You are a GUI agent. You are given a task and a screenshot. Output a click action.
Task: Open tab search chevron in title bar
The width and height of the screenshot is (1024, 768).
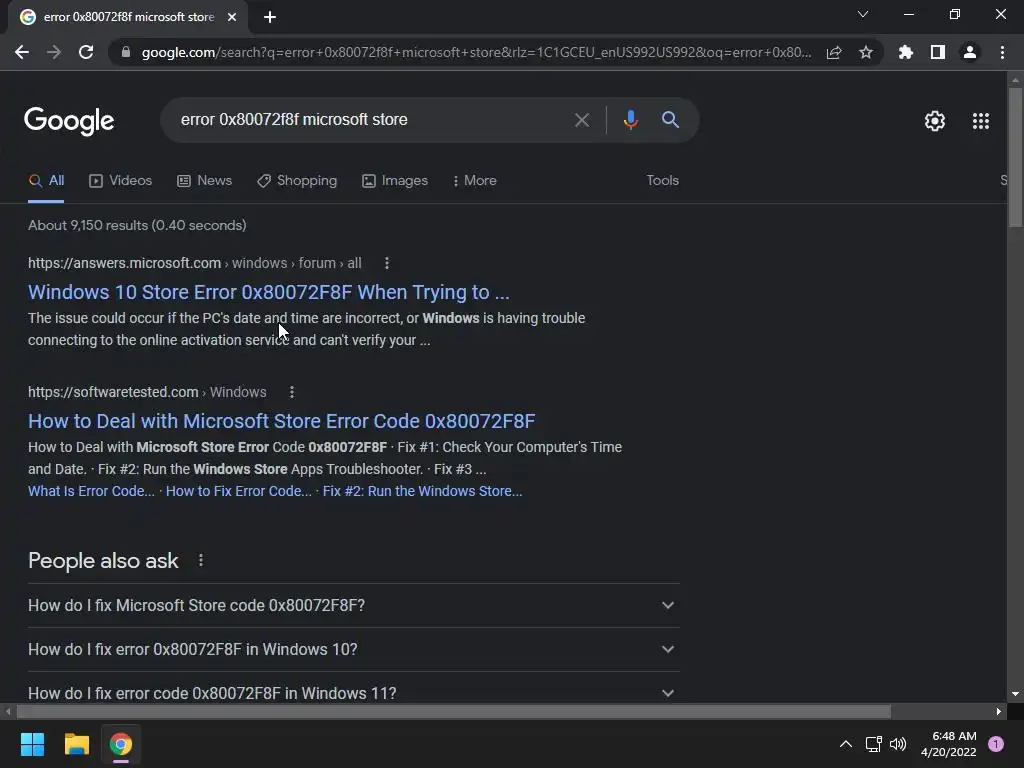tap(863, 14)
